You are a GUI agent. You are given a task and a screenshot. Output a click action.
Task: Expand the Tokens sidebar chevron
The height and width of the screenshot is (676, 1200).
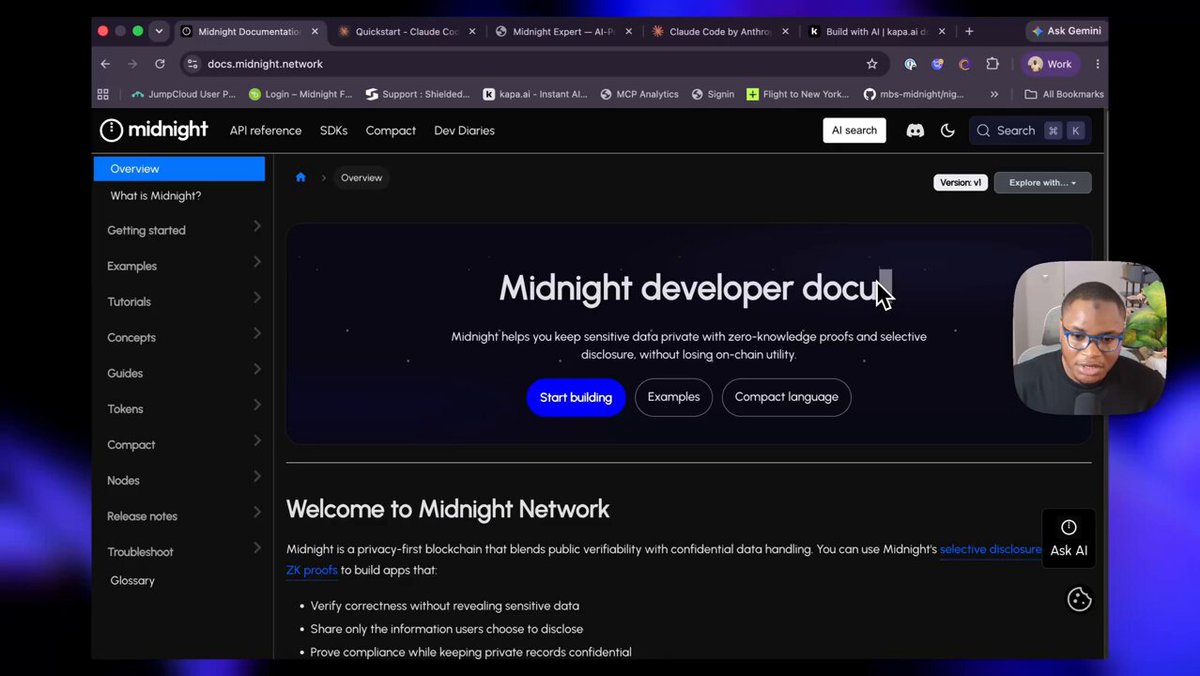click(x=257, y=405)
